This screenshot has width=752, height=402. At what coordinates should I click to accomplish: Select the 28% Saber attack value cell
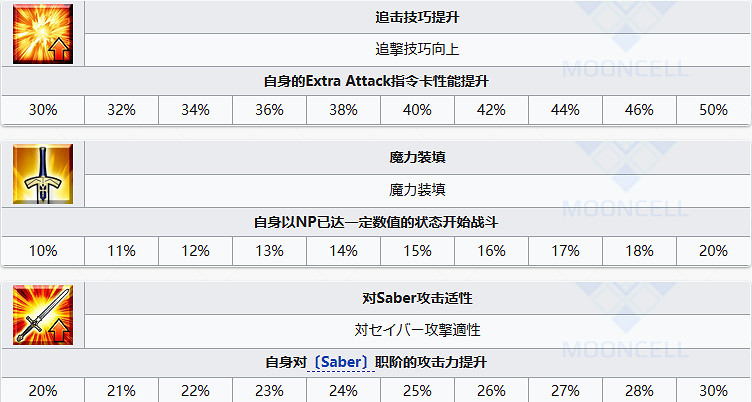pos(639,389)
